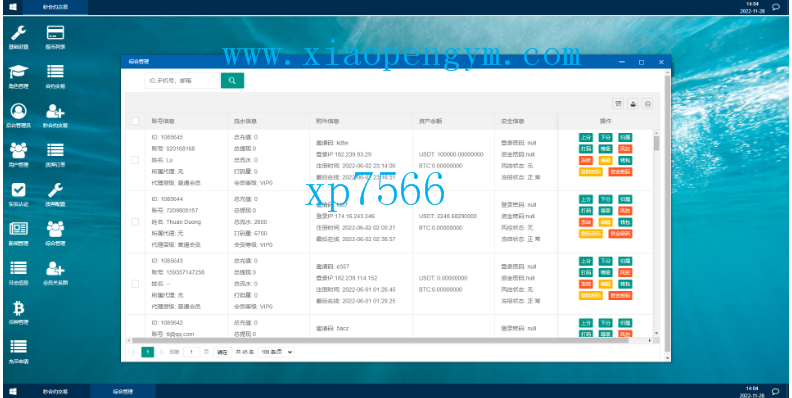Open the newspaper 新闻管理 desktop icon
This screenshot has height=398, width=792.
tap(19, 233)
